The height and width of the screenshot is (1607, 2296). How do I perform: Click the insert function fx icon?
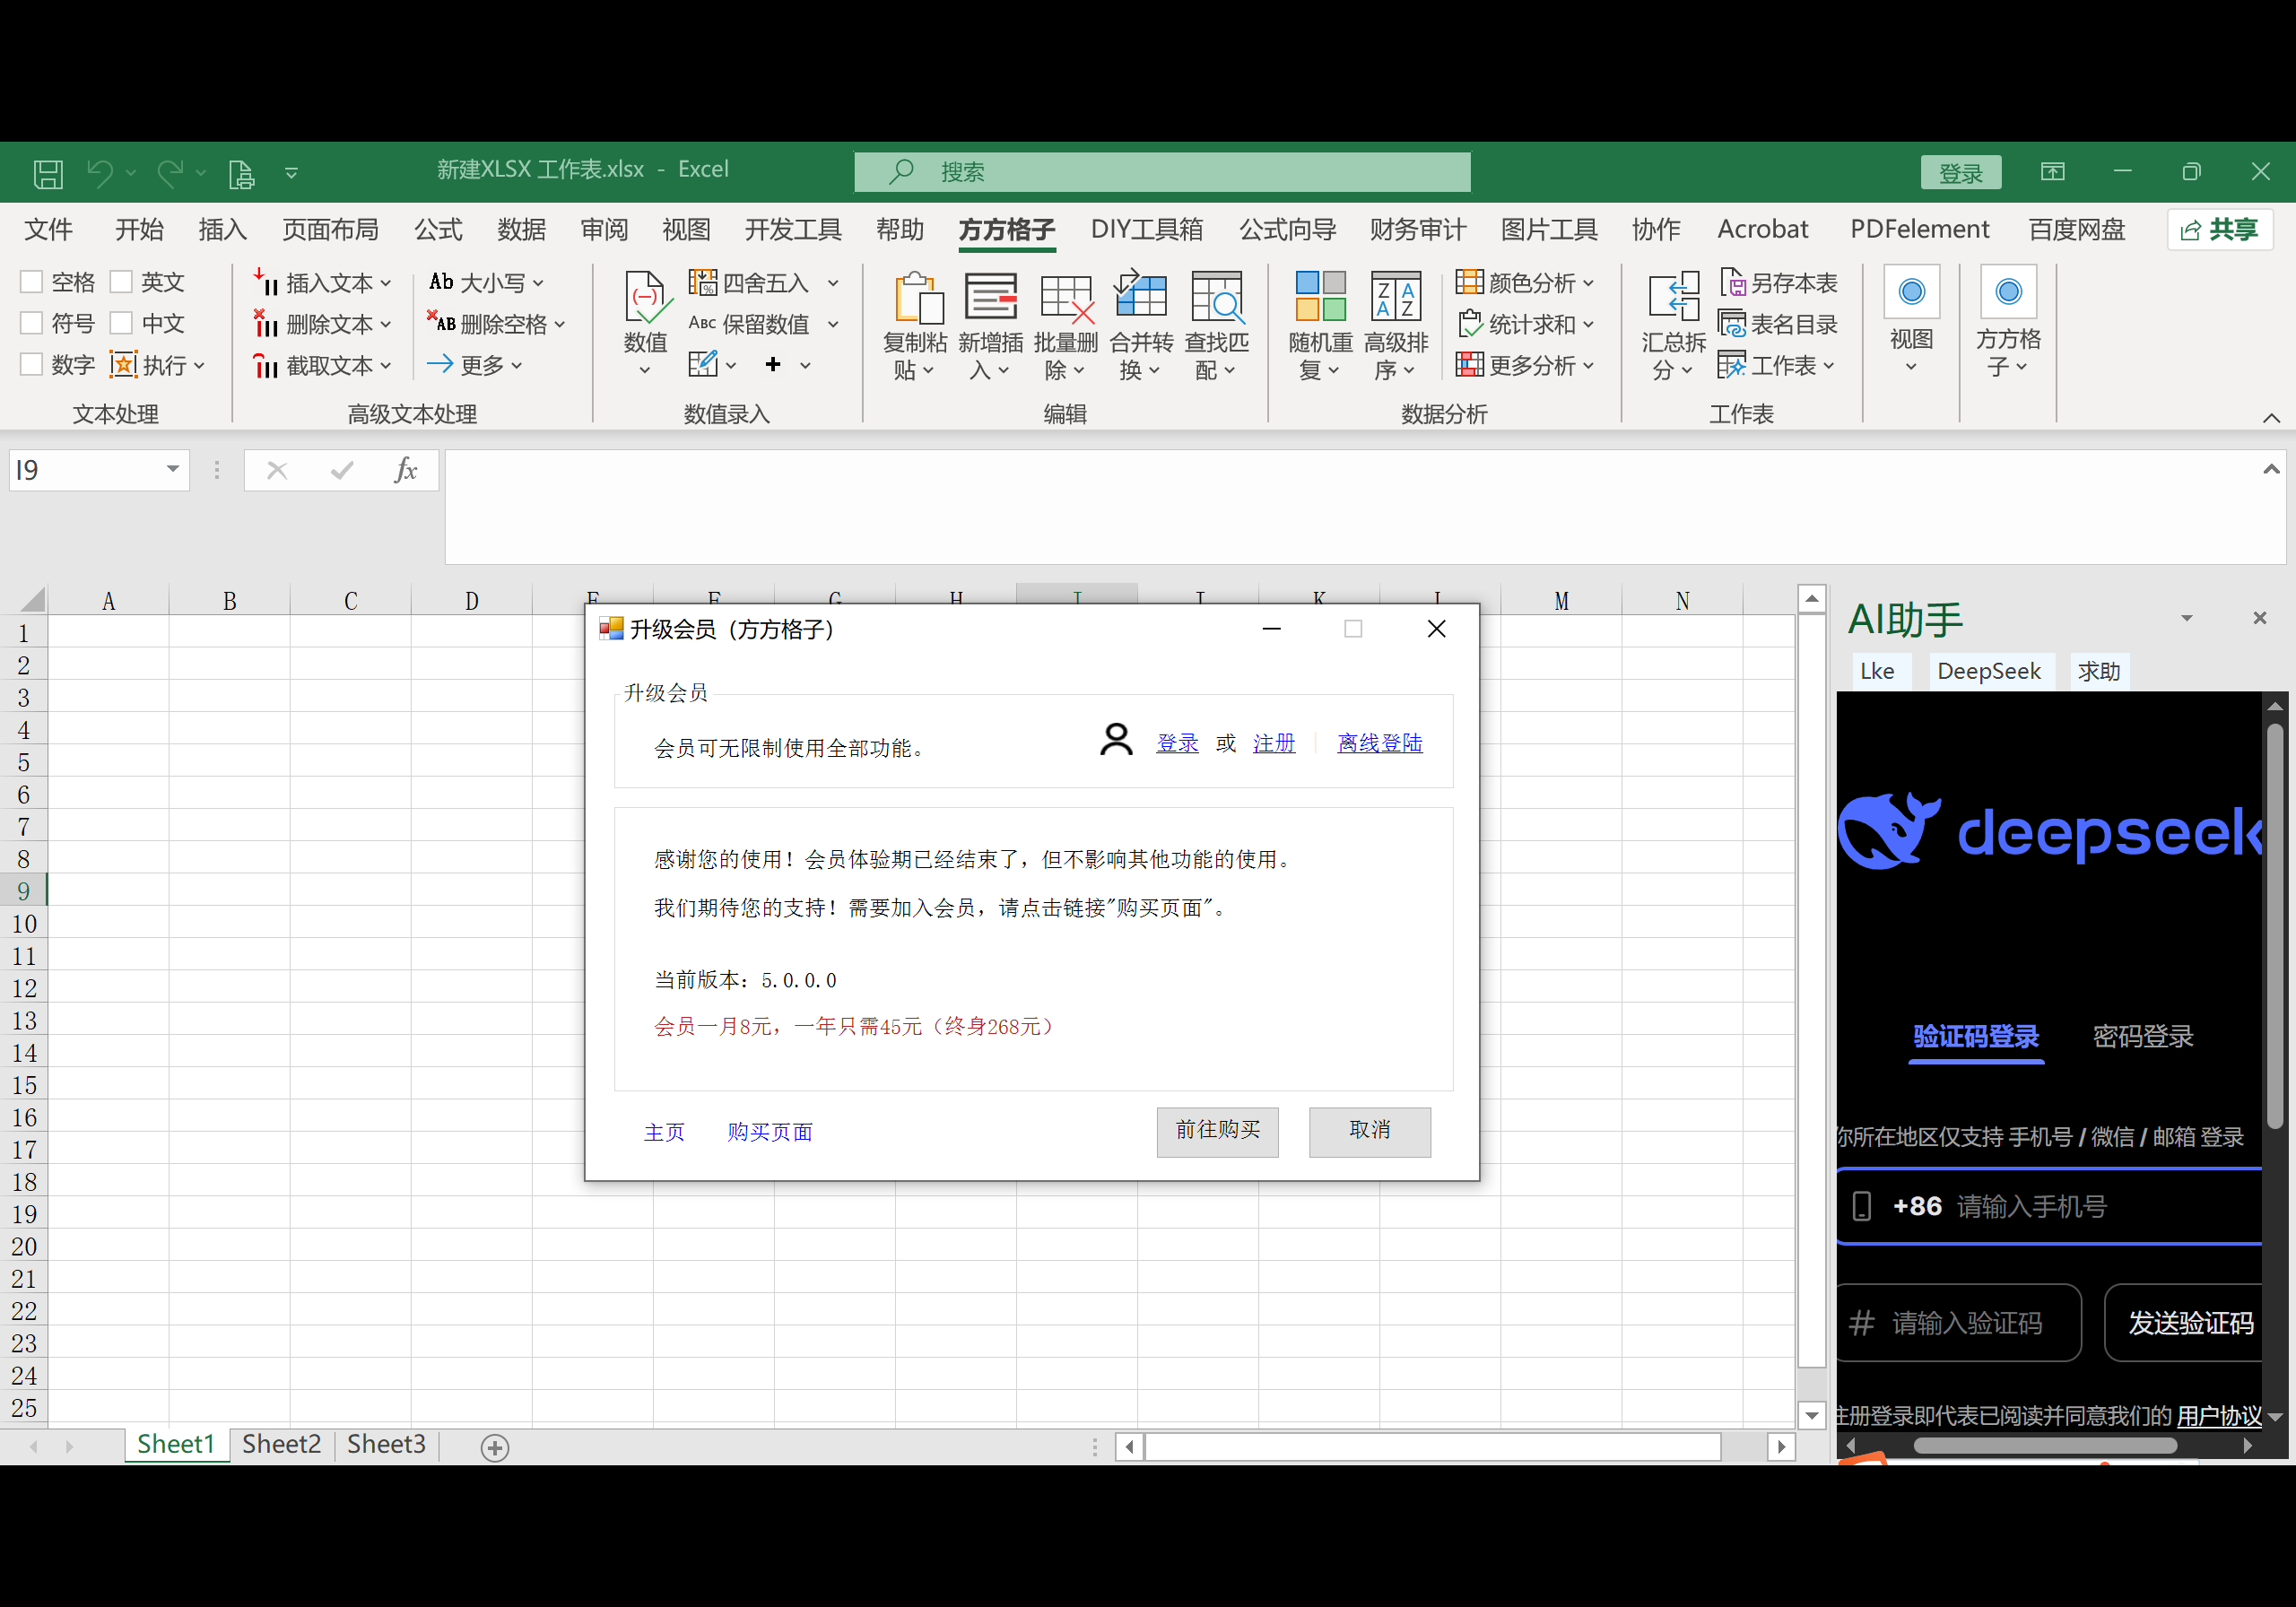click(x=405, y=470)
